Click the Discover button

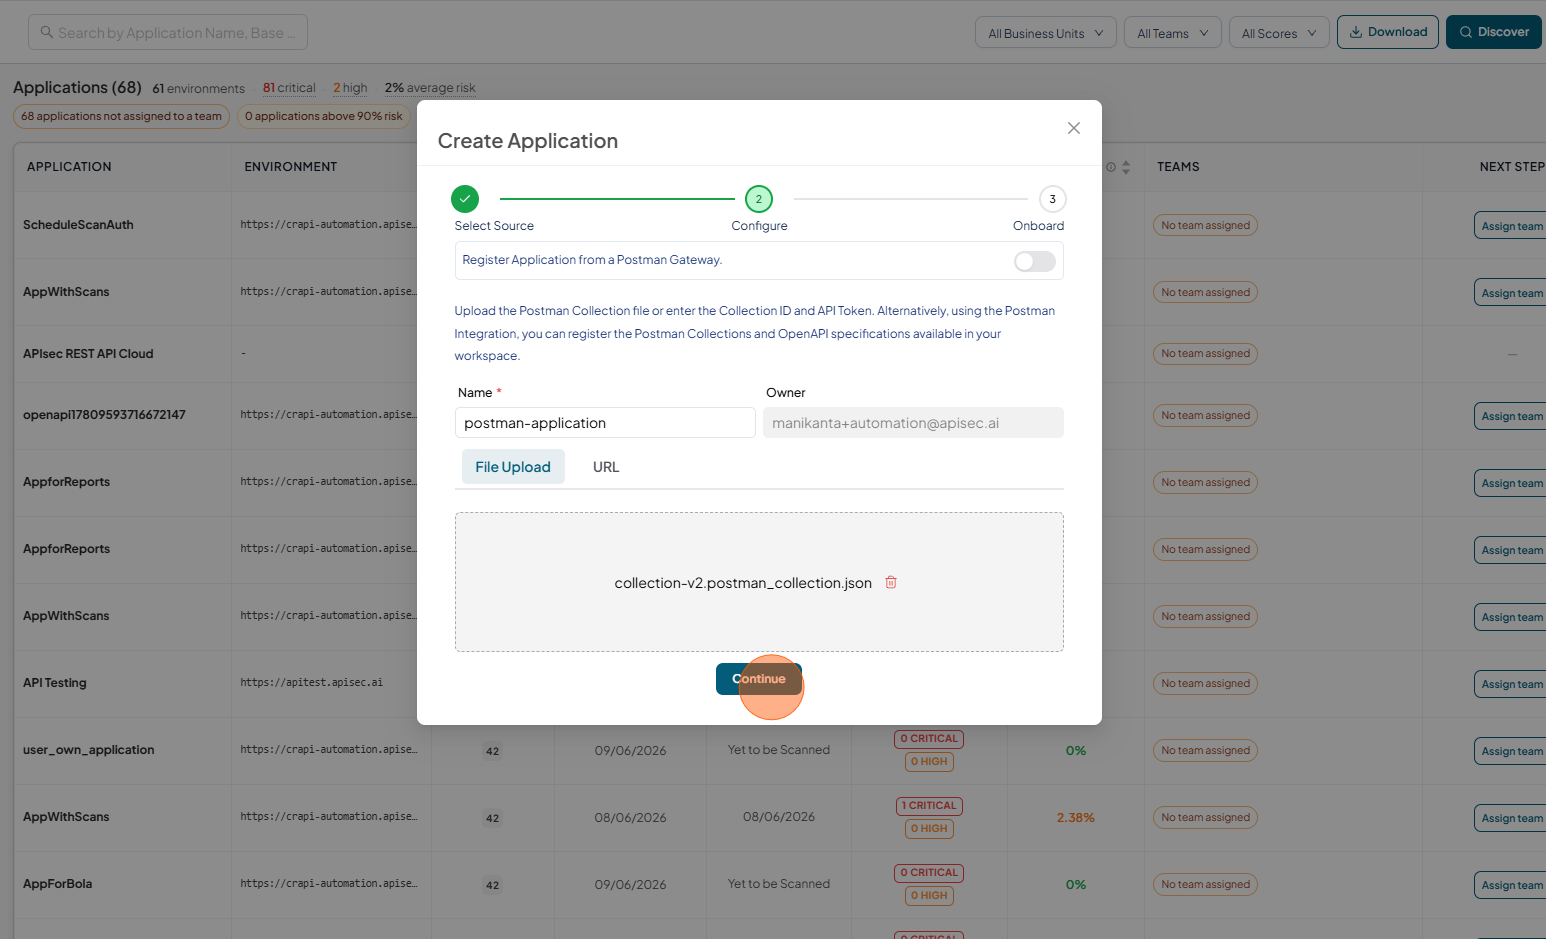(x=1494, y=32)
